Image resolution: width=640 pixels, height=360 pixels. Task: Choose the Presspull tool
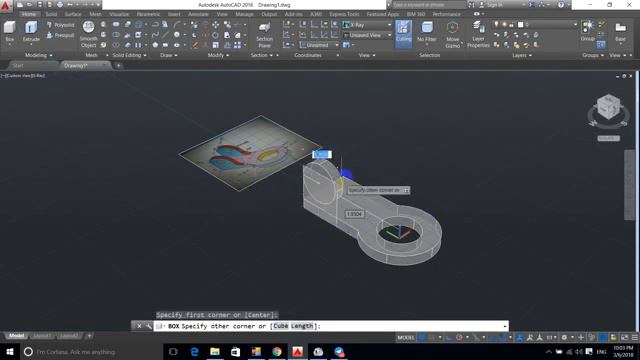click(x=60, y=36)
